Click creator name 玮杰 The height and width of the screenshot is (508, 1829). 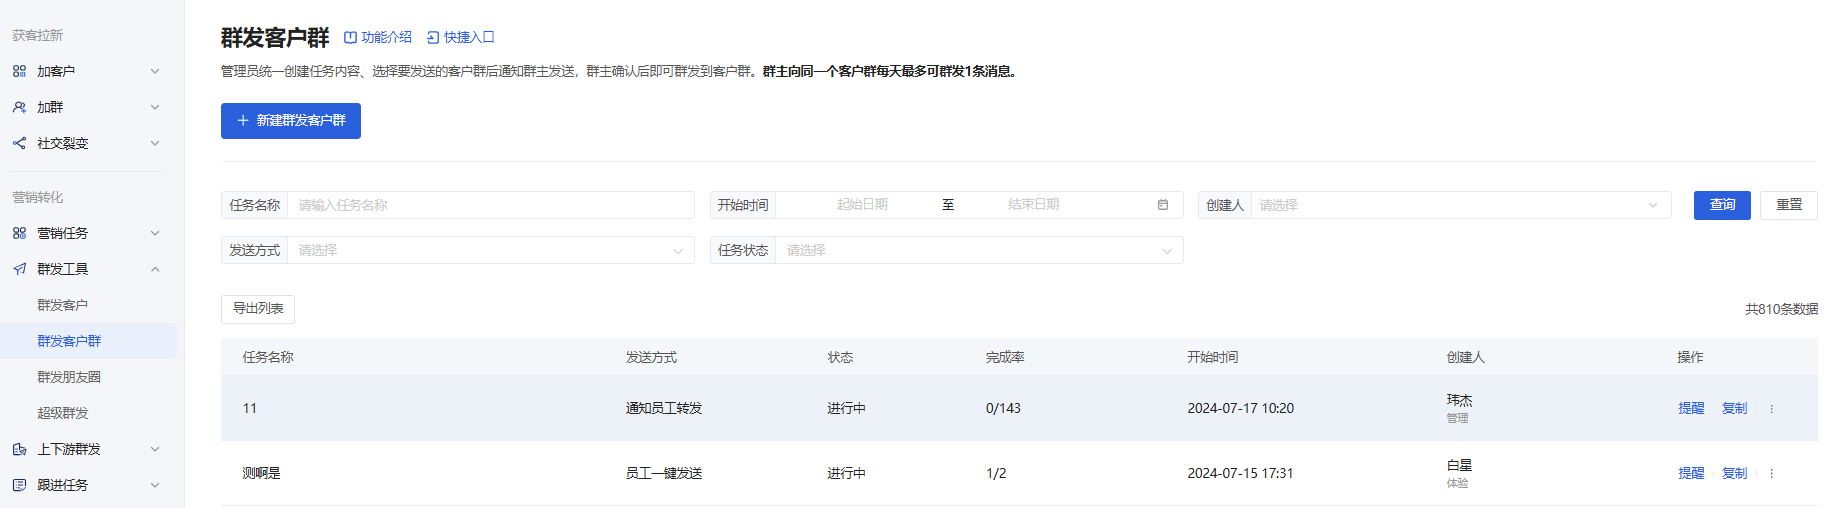1459,400
